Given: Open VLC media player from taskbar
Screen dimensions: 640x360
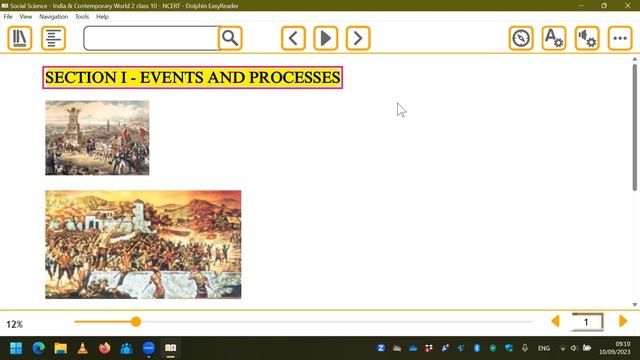Looking at the screenshot, I should 82,348.
